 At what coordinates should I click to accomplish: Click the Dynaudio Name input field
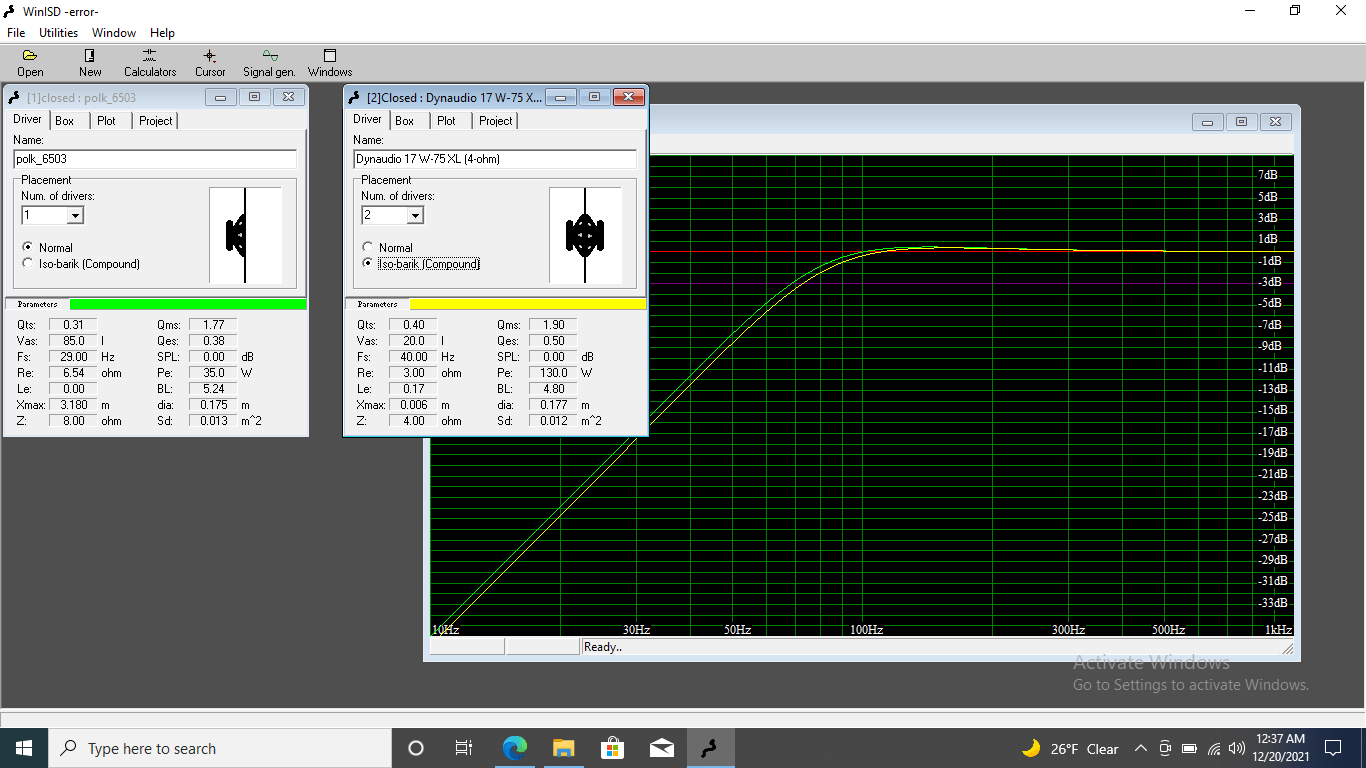tap(495, 159)
